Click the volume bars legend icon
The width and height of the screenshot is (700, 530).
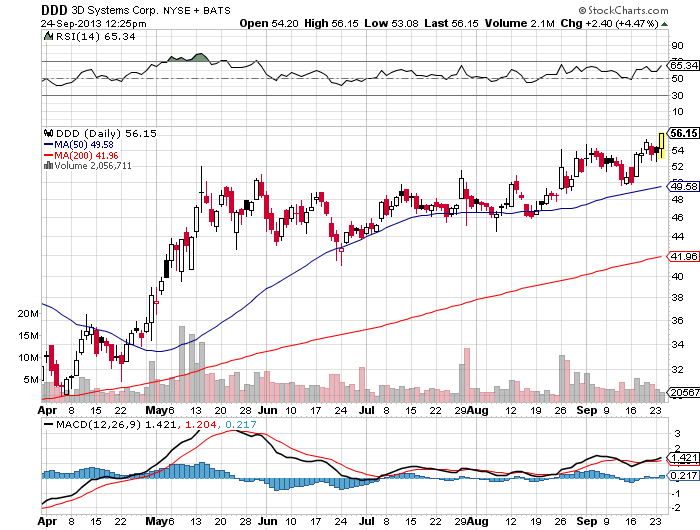click(48, 166)
